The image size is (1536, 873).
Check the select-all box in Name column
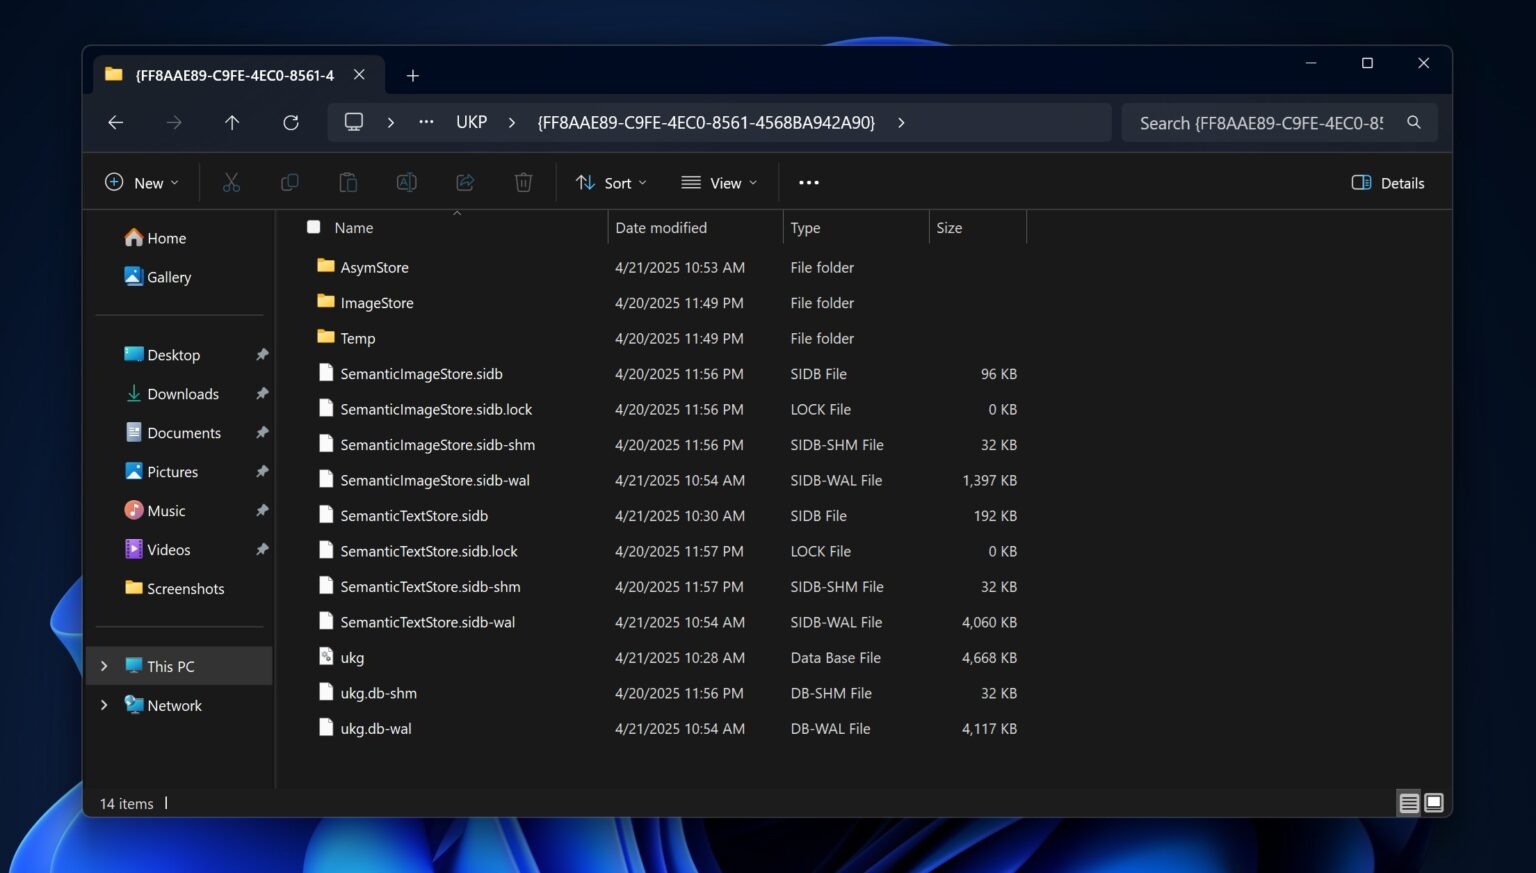313,227
